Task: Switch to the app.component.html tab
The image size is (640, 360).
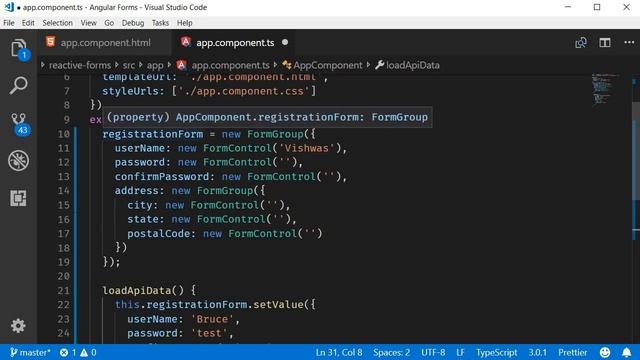Action: point(105,42)
